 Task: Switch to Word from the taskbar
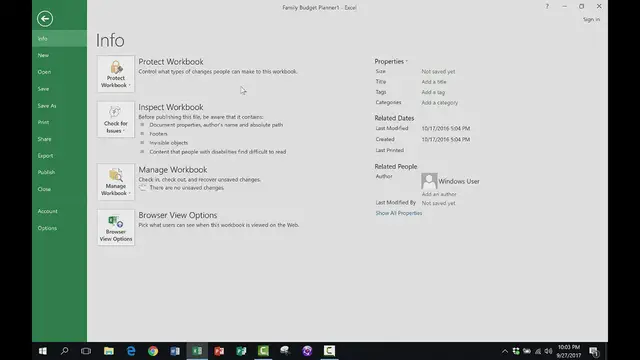175,351
